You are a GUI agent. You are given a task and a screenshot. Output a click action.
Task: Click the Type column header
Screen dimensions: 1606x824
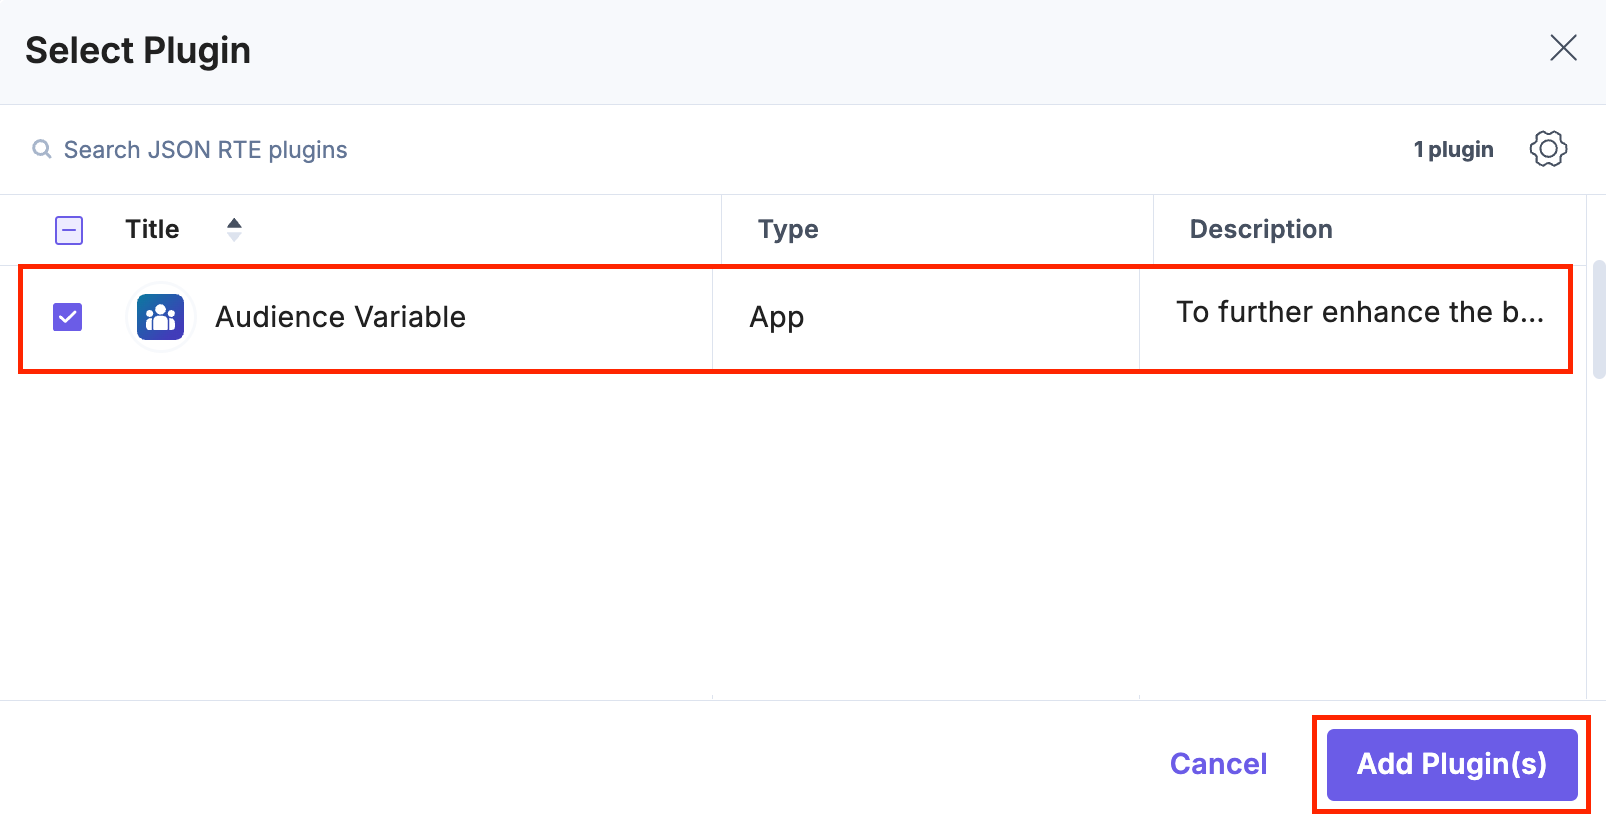pos(788,229)
